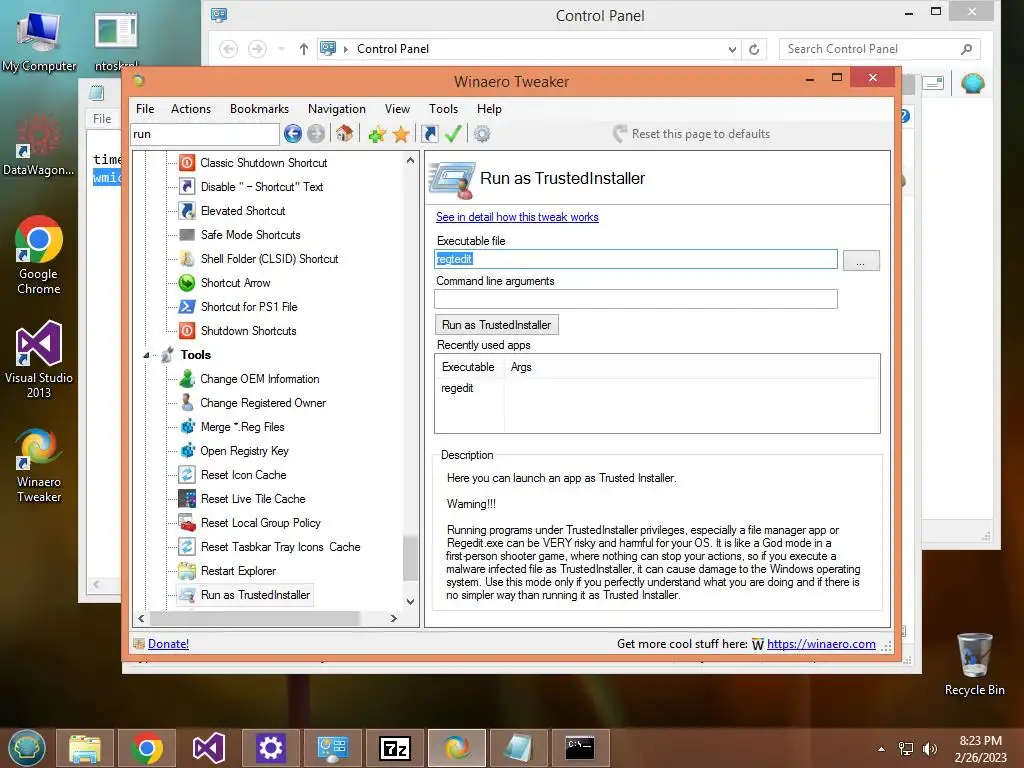Click scroll down arrow of tree list
The width and height of the screenshot is (1024, 768).
point(410,601)
